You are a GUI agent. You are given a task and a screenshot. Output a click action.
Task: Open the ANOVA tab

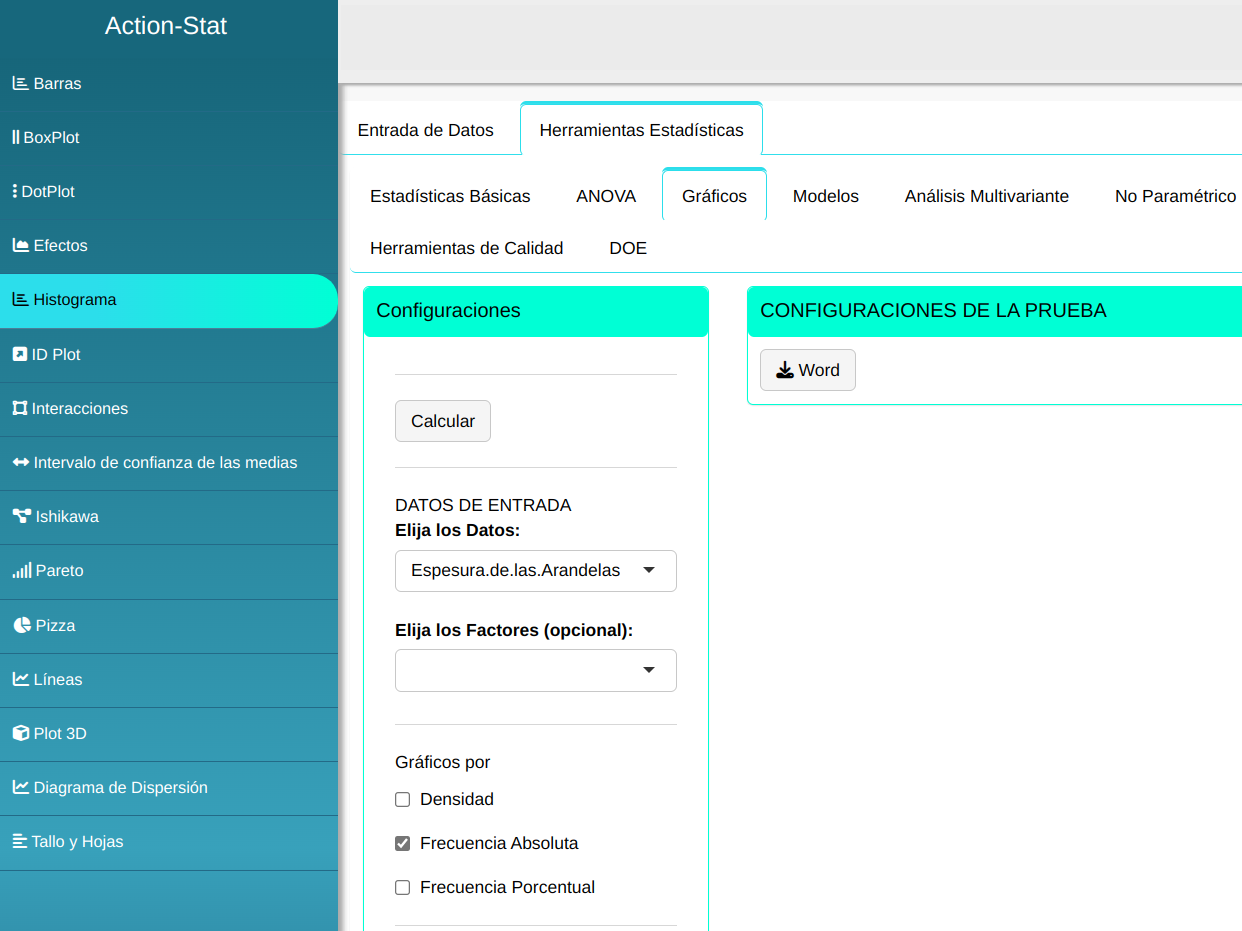pos(606,196)
